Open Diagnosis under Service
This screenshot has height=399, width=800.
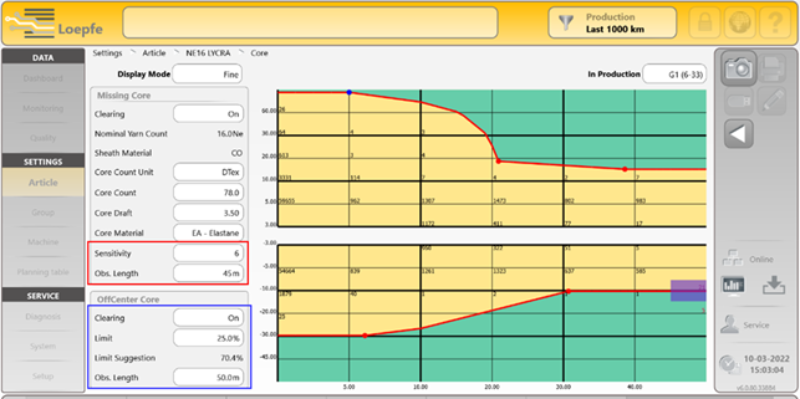[x=43, y=316]
